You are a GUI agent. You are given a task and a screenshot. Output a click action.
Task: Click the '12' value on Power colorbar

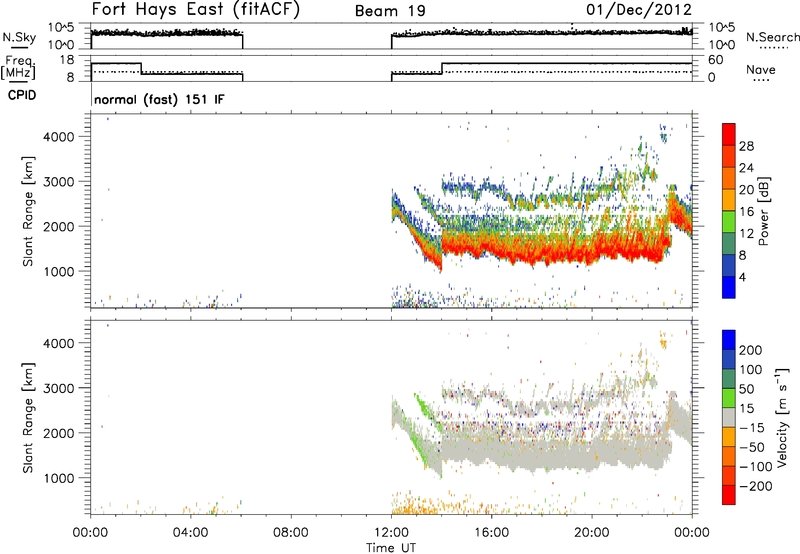click(746, 233)
